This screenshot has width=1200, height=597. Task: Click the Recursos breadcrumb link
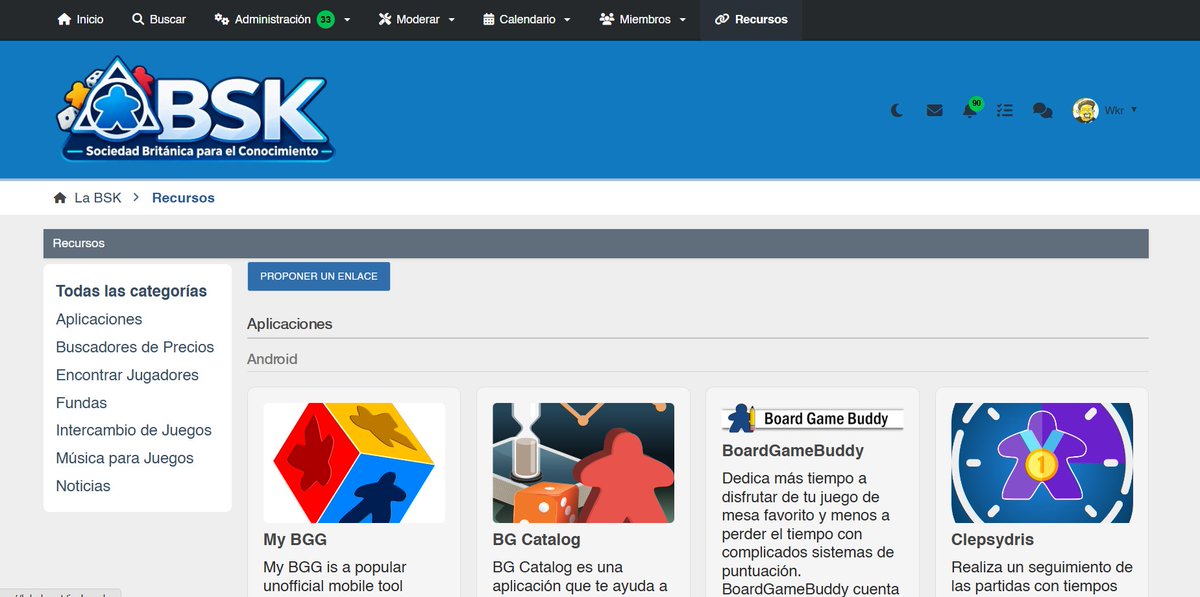(183, 198)
